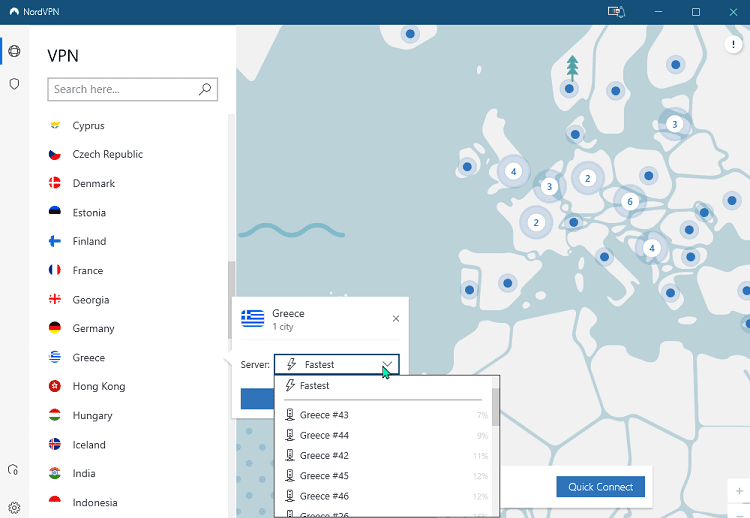This screenshot has width=750, height=518.
Task: Click the Hungary flag icon
Action: 55,415
